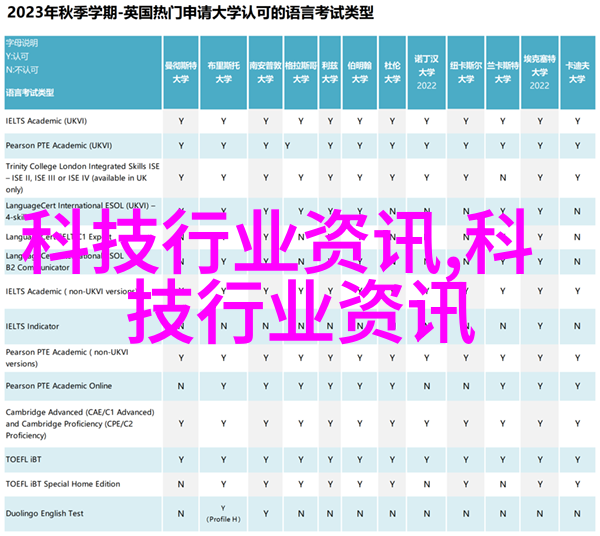Select the 布里斯托大学 column header
Image resolution: width=600 pixels, height=536 pixels.
[x=223, y=72]
